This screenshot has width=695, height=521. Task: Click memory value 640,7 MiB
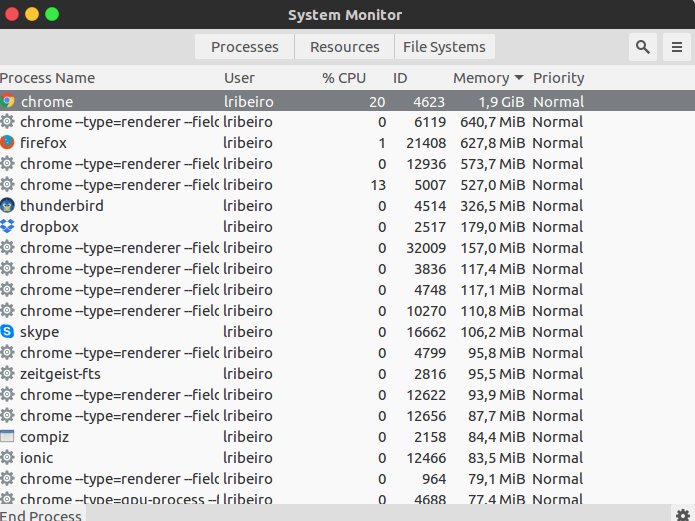coord(492,122)
